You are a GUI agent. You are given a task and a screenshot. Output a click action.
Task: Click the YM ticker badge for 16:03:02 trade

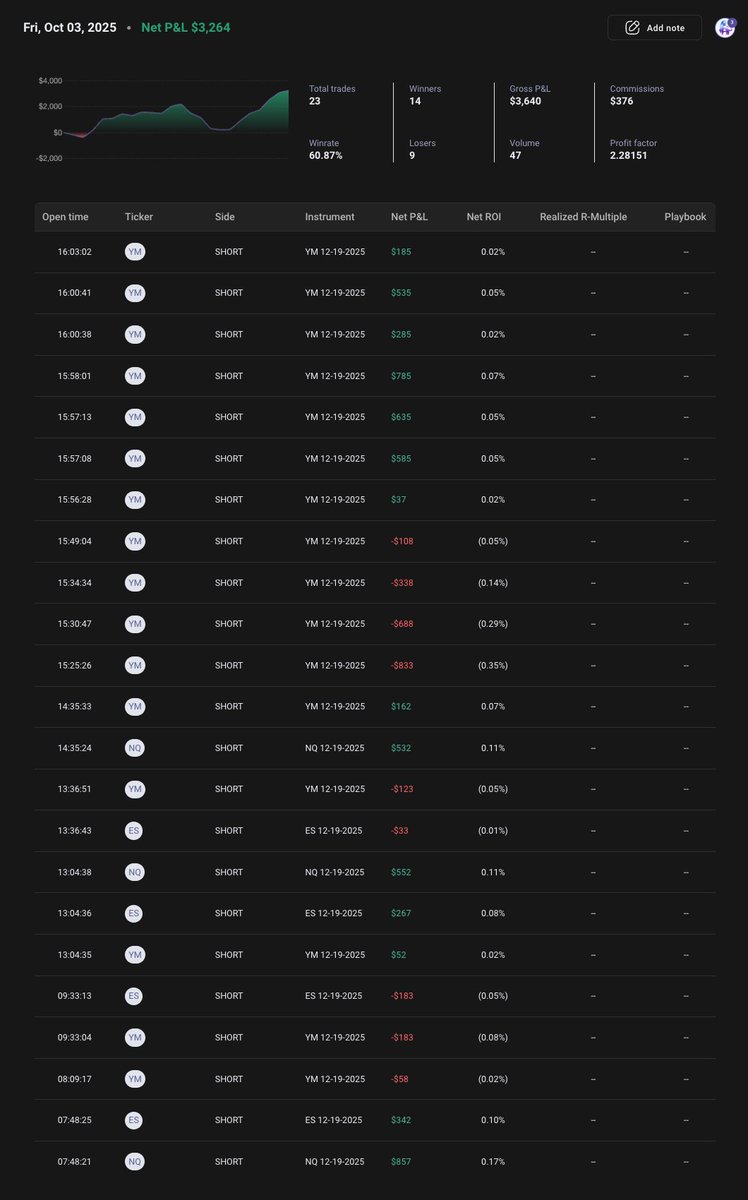(135, 252)
